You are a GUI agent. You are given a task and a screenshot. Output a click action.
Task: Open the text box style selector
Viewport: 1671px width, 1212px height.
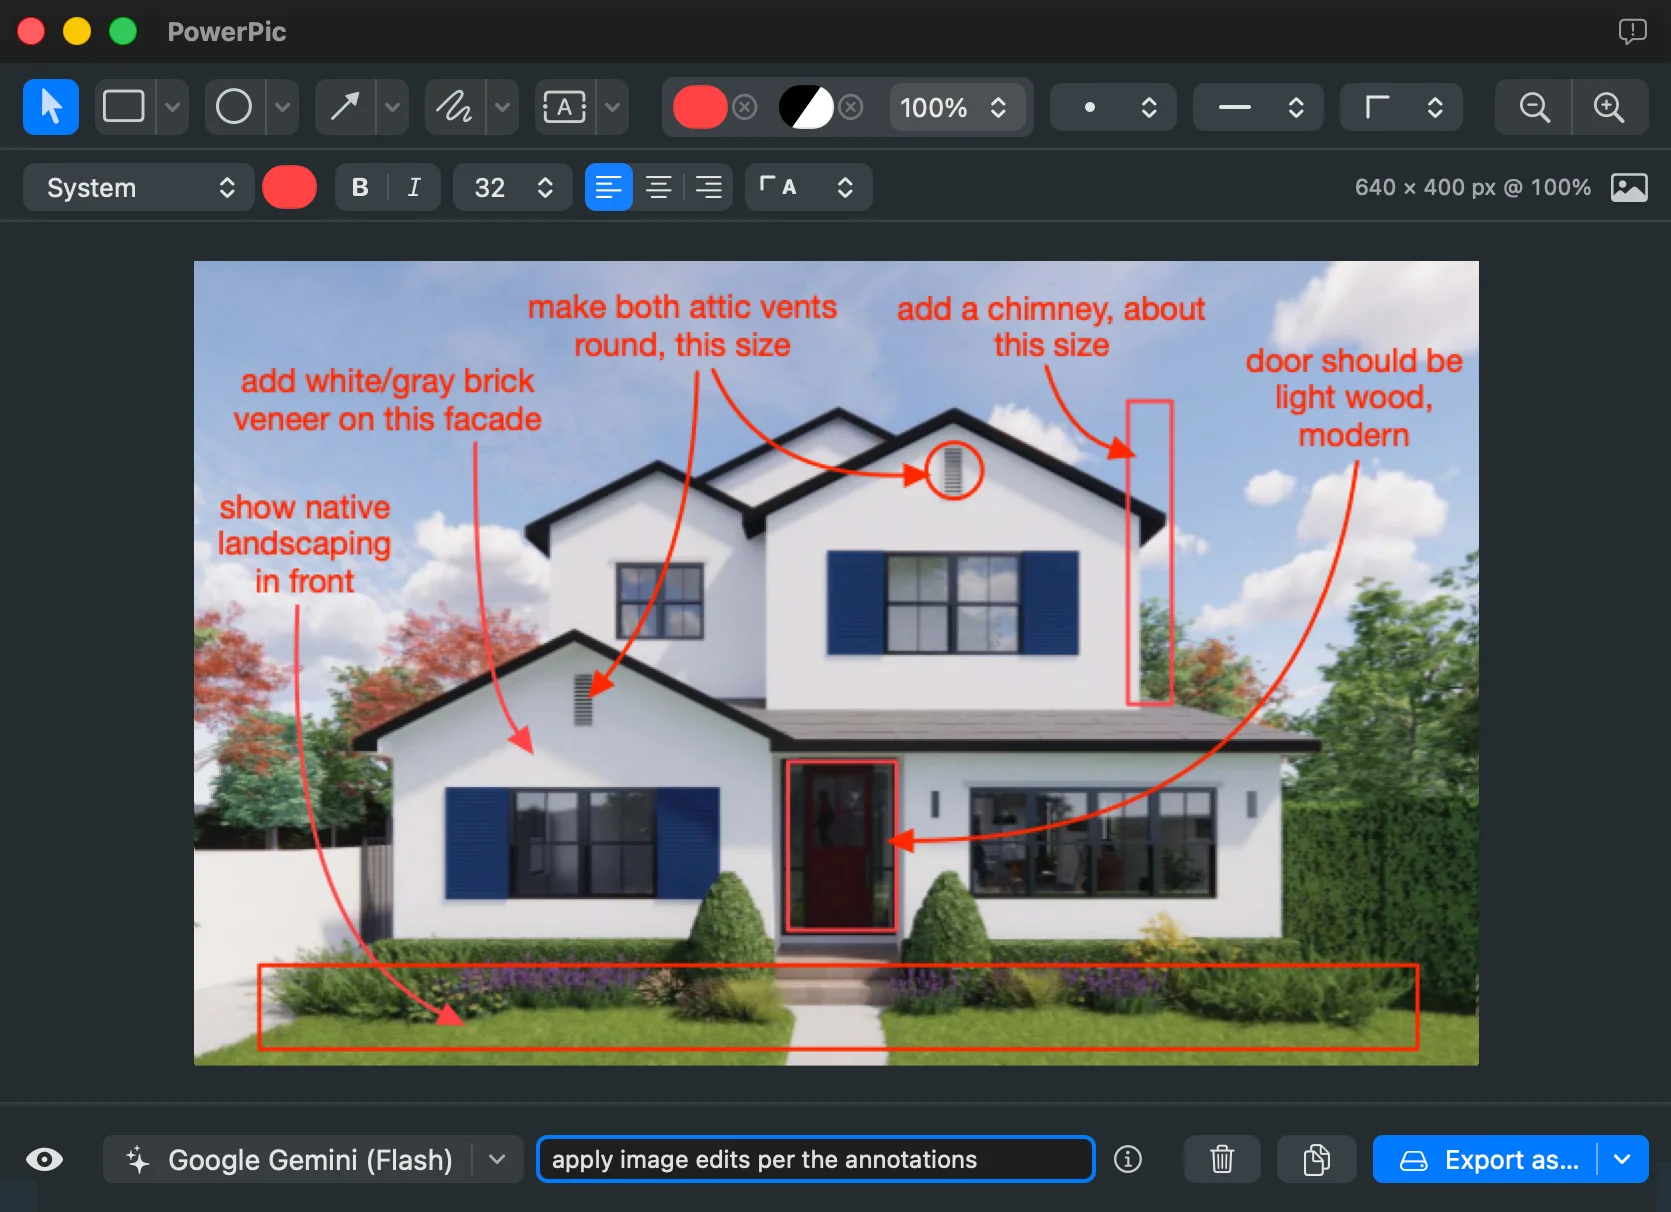[808, 187]
